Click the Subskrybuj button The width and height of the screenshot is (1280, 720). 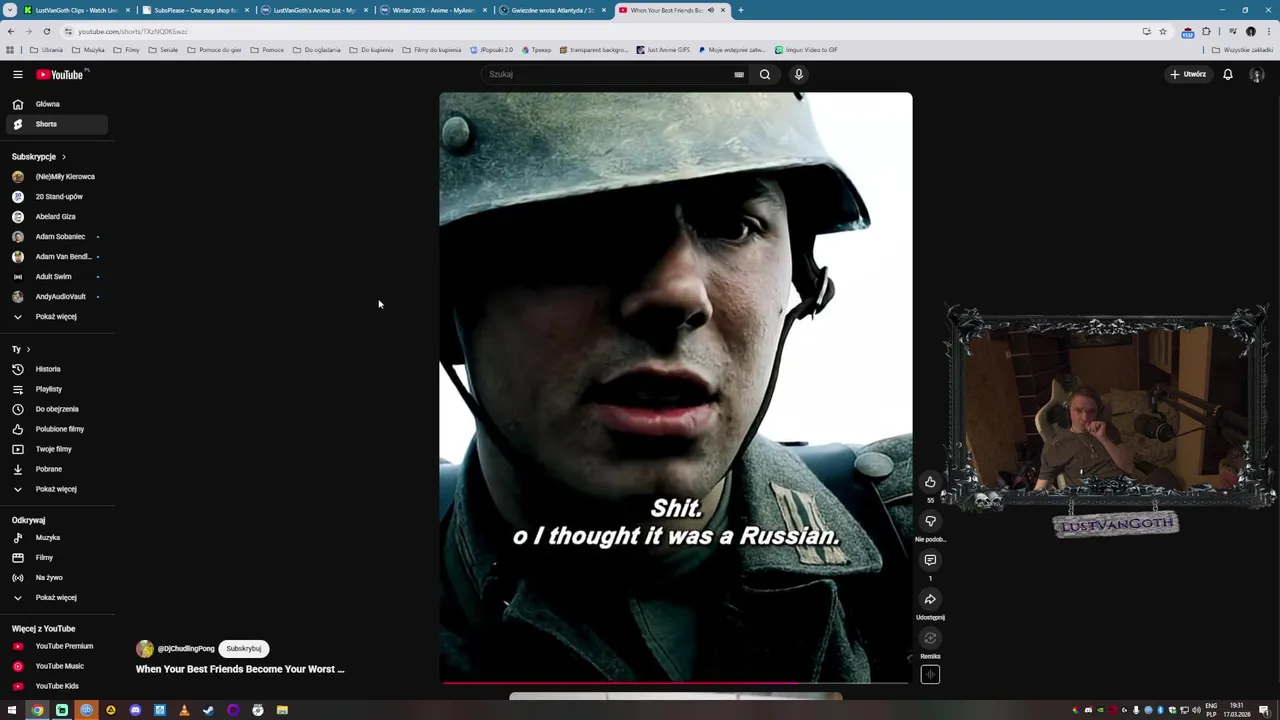(x=243, y=648)
